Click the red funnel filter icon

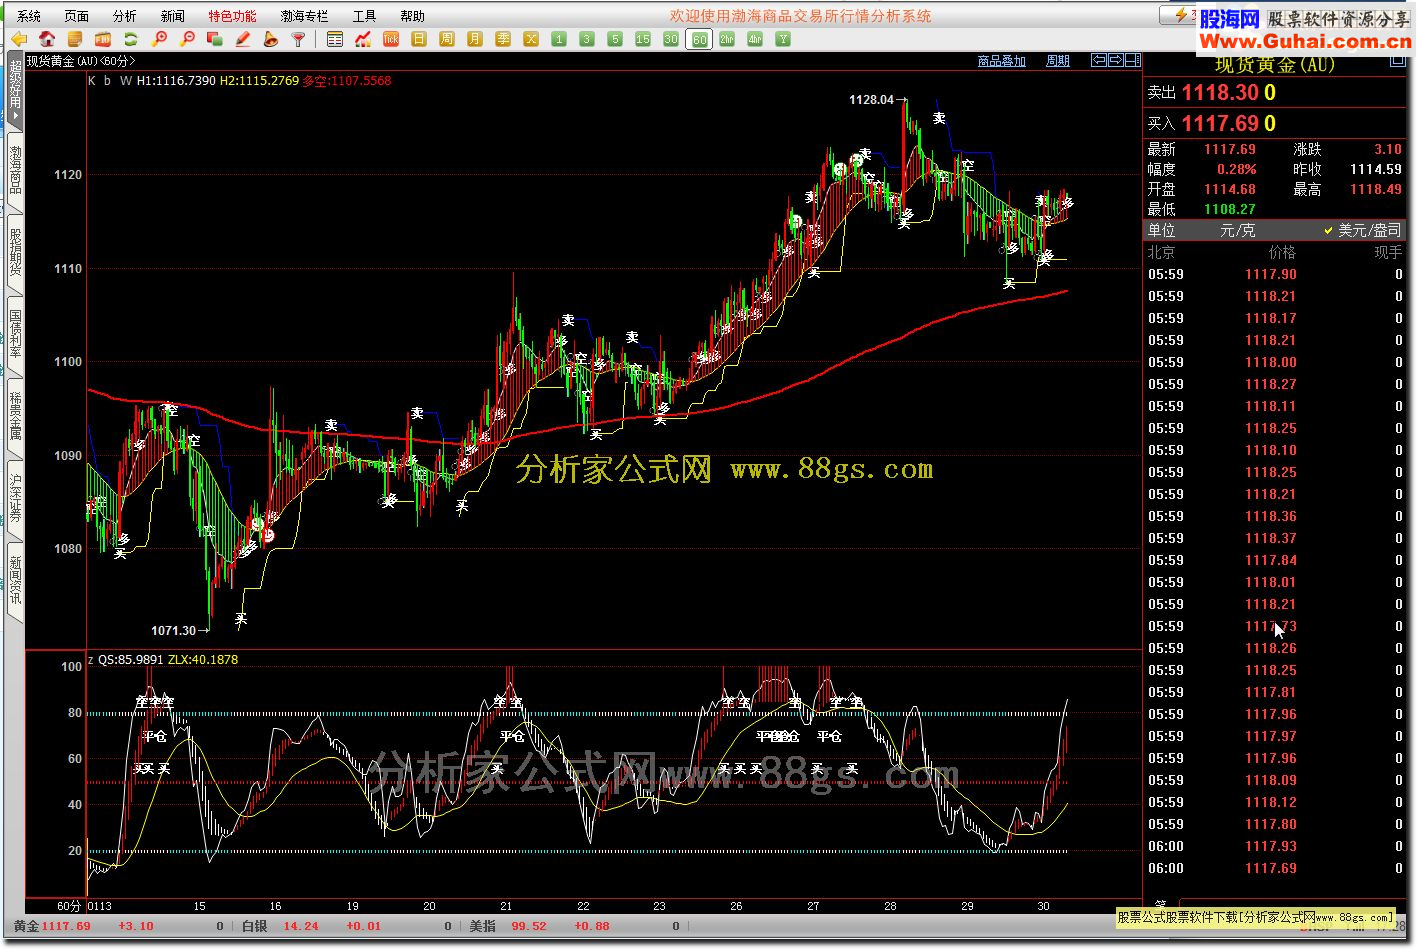[x=298, y=39]
